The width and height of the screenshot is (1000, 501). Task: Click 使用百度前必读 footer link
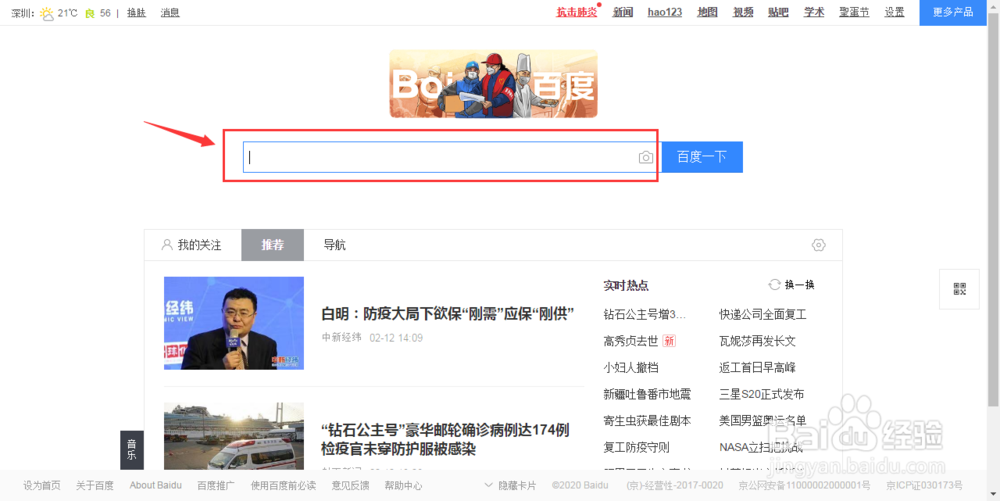pos(283,485)
